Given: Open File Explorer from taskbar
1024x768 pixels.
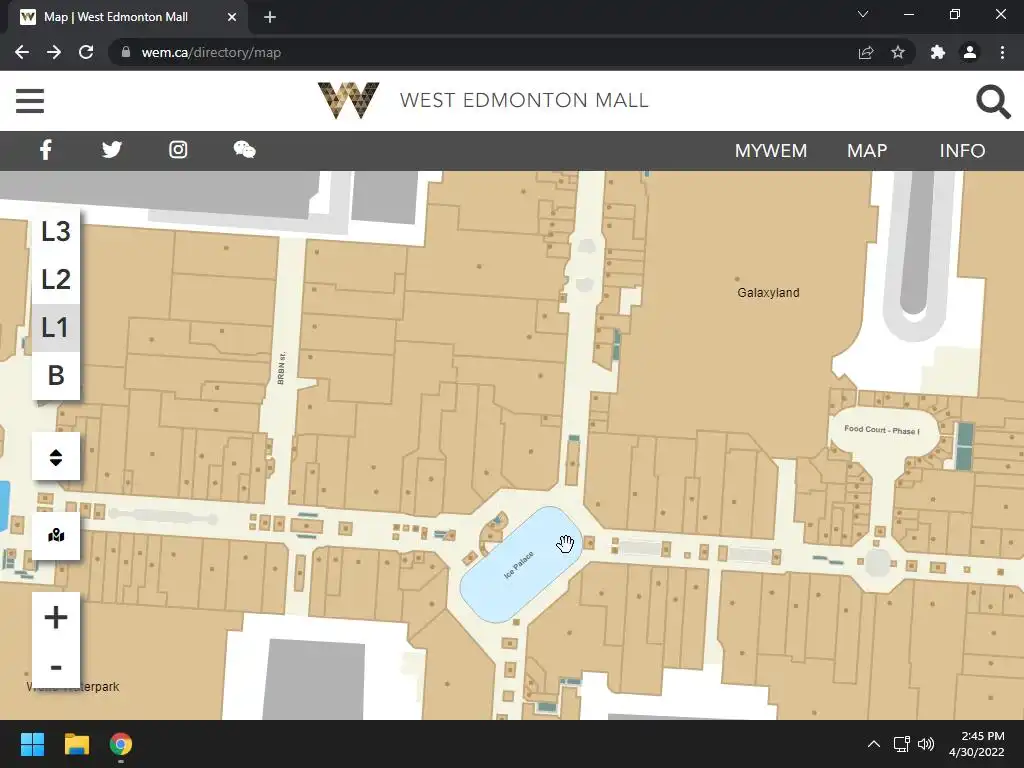Looking at the screenshot, I should (76, 744).
